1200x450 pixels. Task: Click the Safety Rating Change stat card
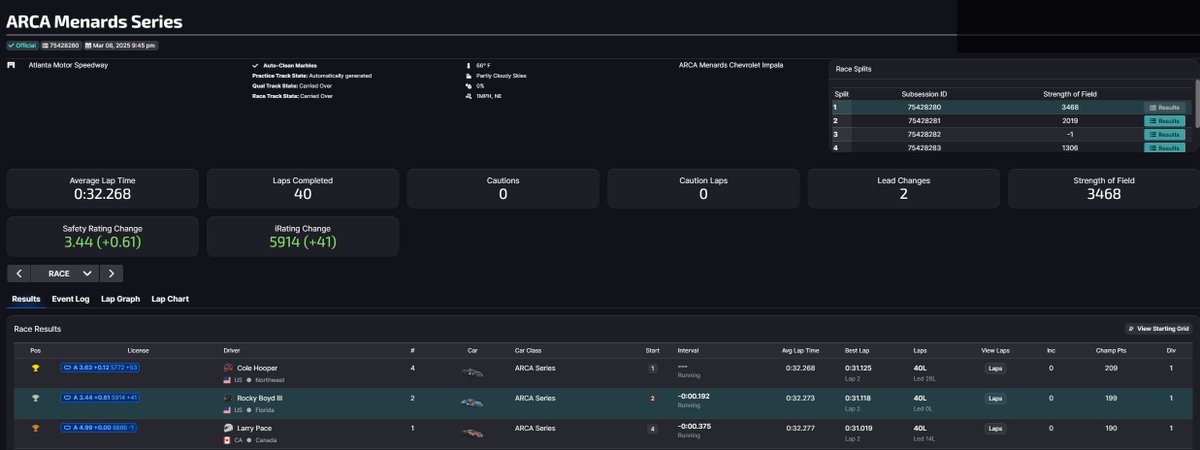pos(102,237)
